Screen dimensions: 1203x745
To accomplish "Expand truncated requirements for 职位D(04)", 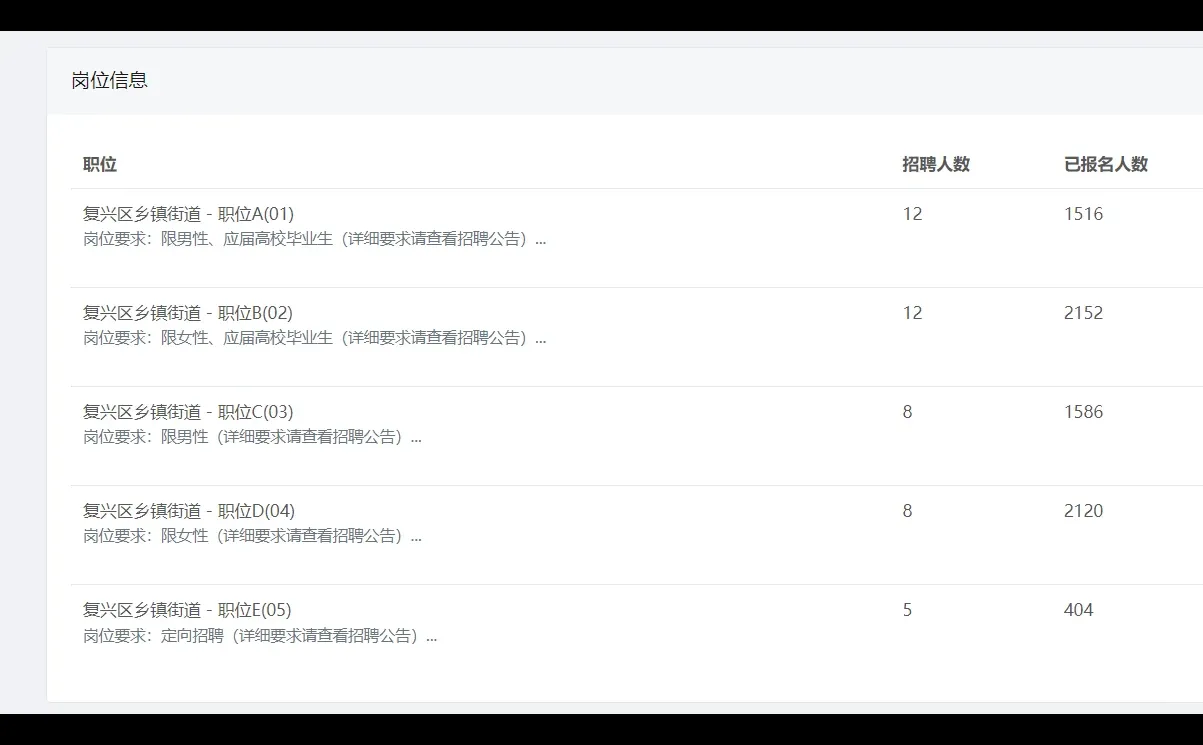I will click(416, 536).
